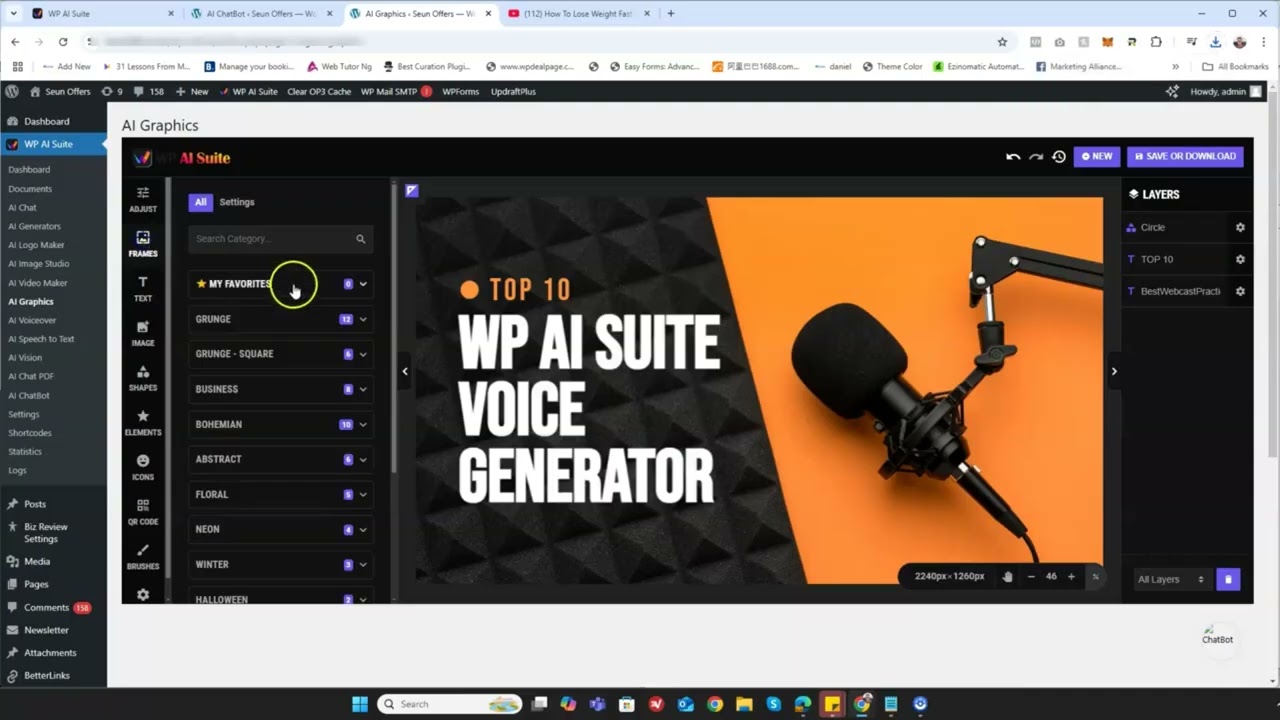Open WPForms in the admin bar
1280x720 pixels.
[460, 91]
